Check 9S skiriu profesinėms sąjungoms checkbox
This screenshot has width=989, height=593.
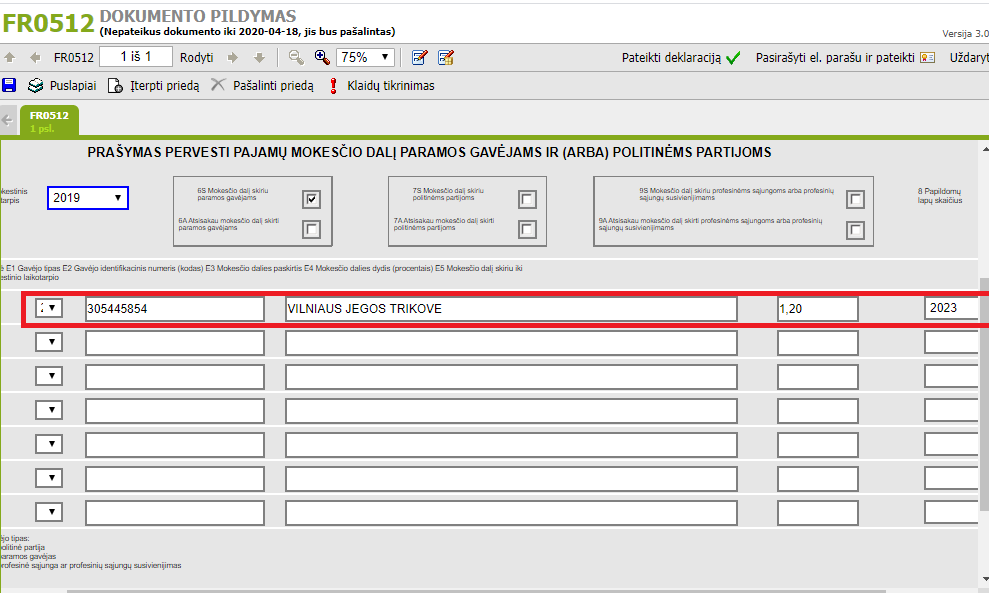pos(855,199)
